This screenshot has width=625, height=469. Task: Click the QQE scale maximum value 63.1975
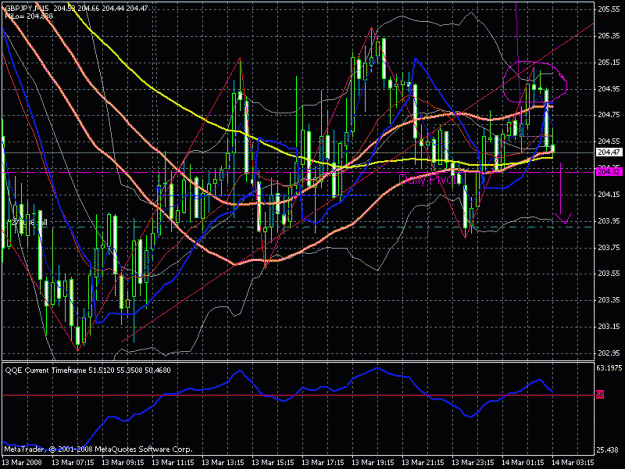pyautogui.click(x=609, y=368)
